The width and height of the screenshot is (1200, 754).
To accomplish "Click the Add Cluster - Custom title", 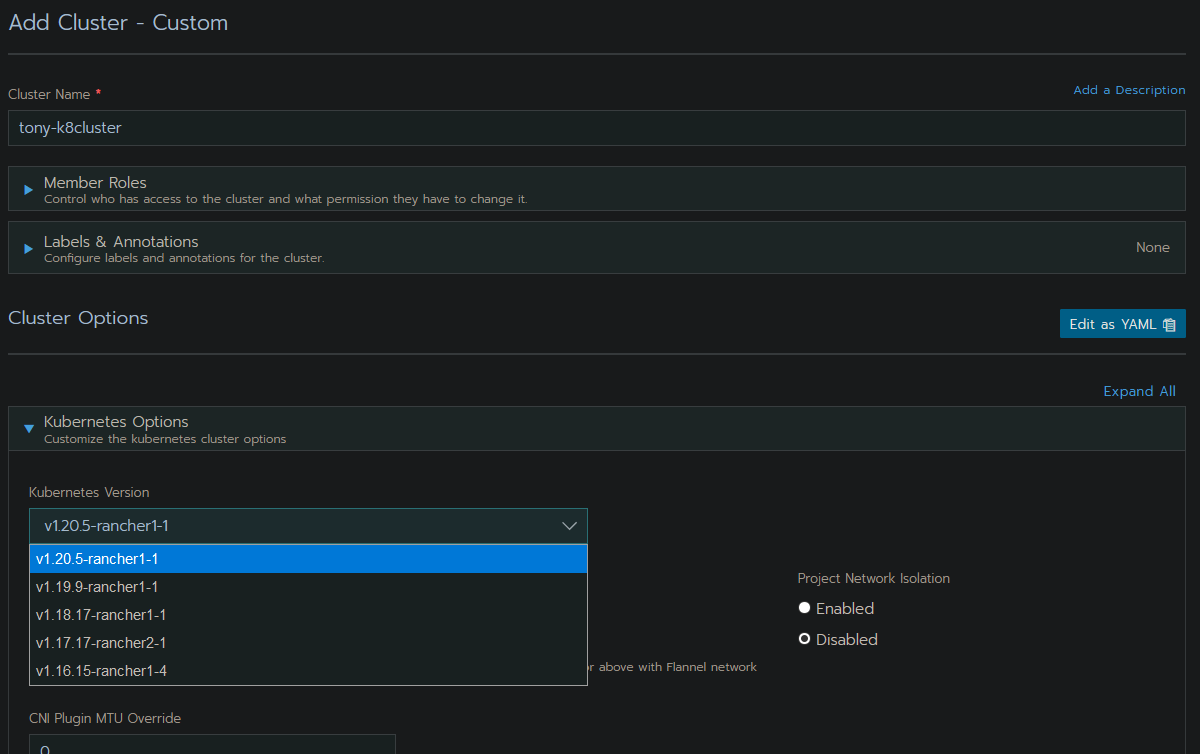I will point(118,22).
